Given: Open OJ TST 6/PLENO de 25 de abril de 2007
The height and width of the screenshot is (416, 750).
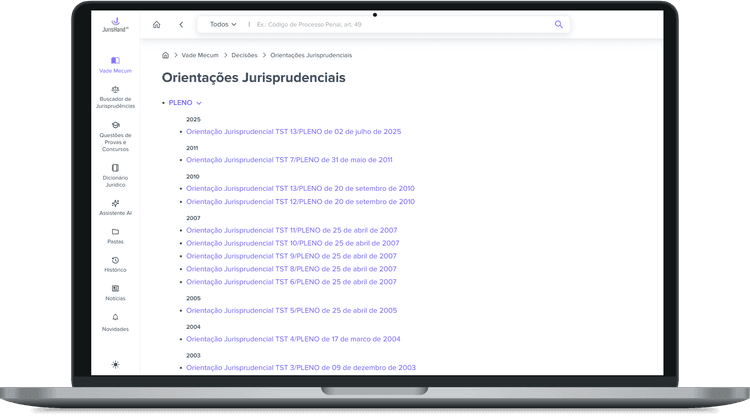Looking at the screenshot, I should pos(291,282).
